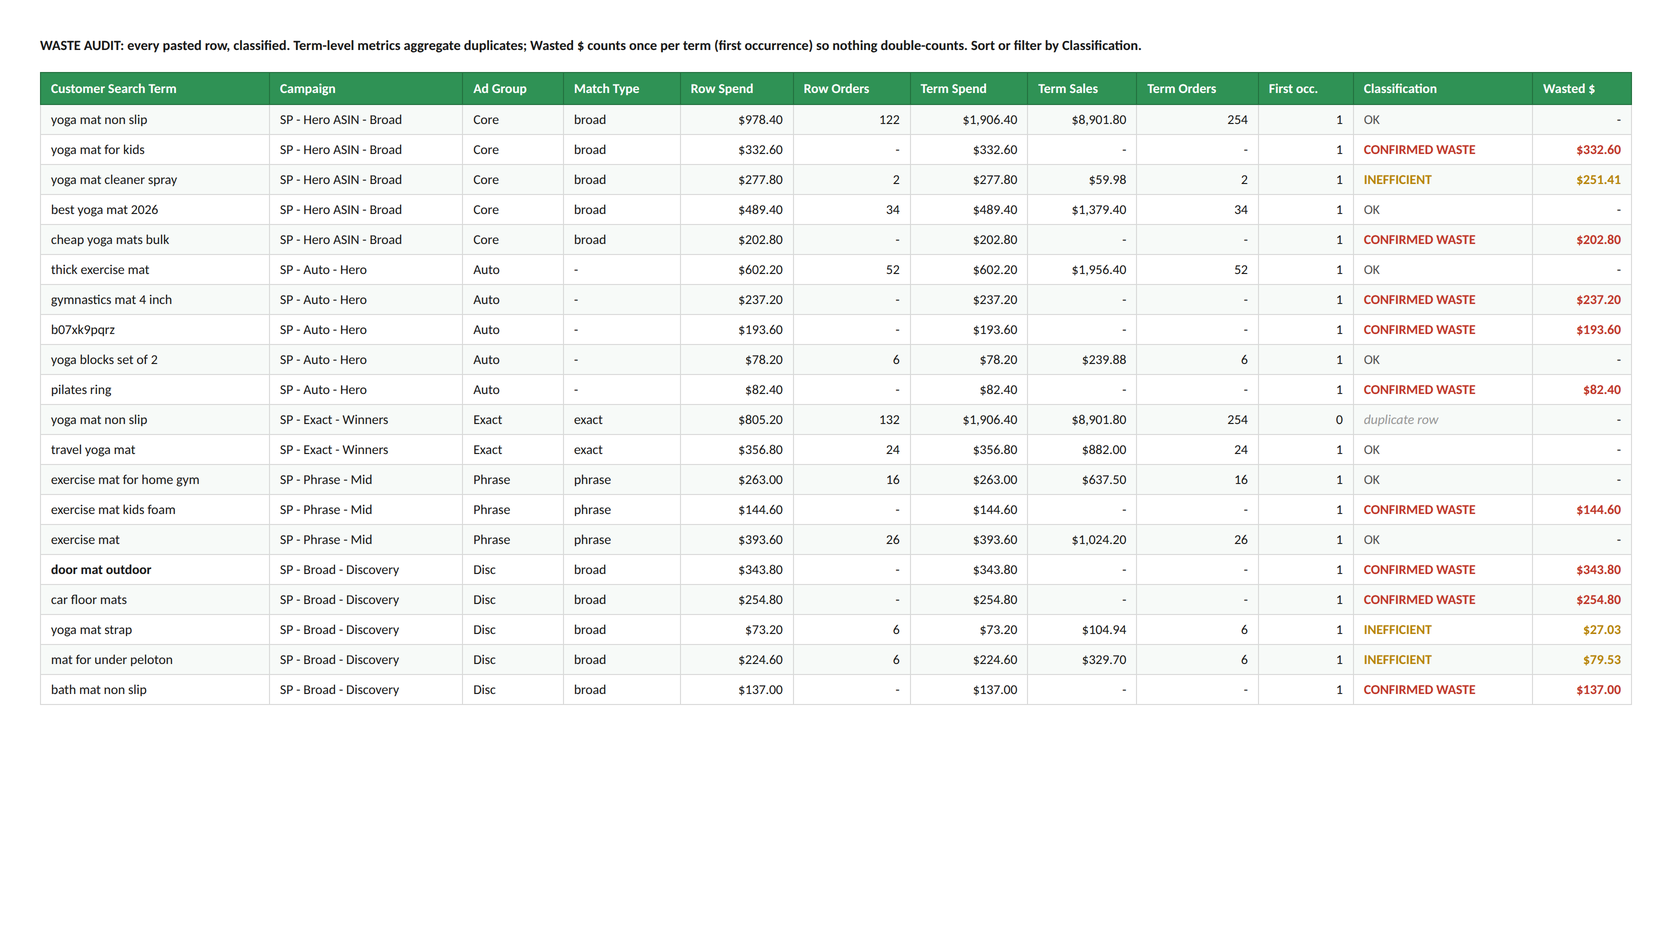Click the Term Spend column header
This screenshot has width=1672, height=941.
click(969, 89)
